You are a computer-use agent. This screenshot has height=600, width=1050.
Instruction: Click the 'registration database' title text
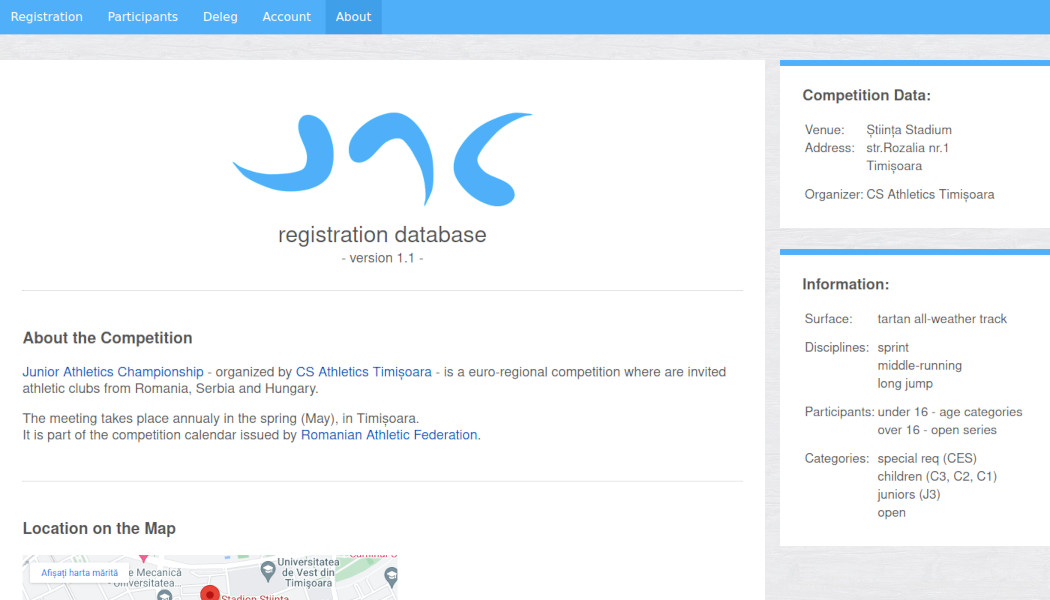382,235
